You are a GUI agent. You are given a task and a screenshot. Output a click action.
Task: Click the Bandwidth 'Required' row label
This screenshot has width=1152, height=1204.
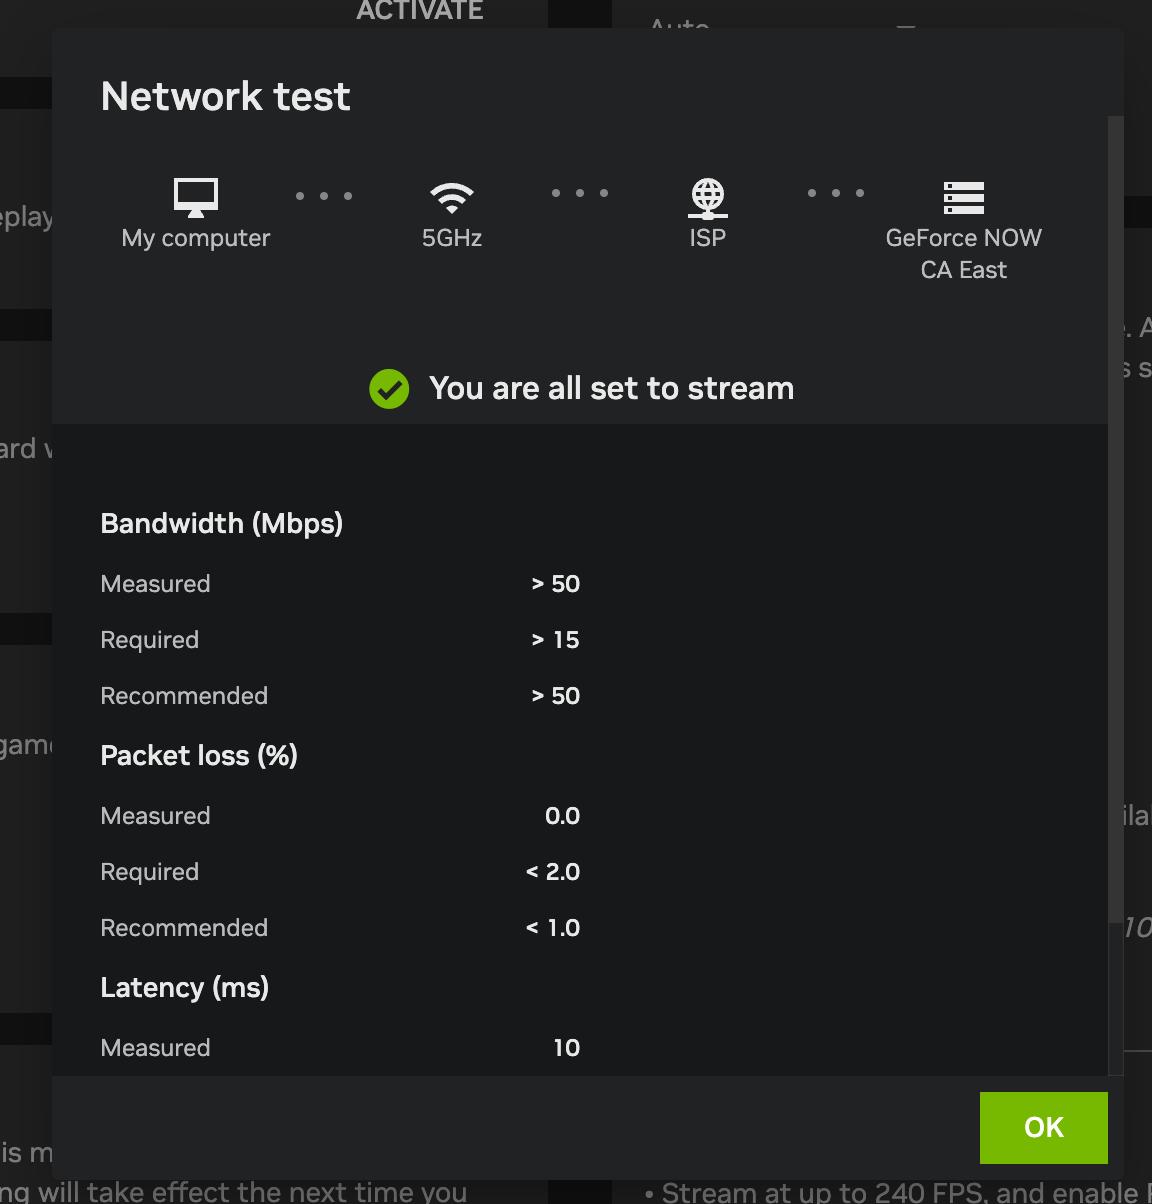coord(150,640)
